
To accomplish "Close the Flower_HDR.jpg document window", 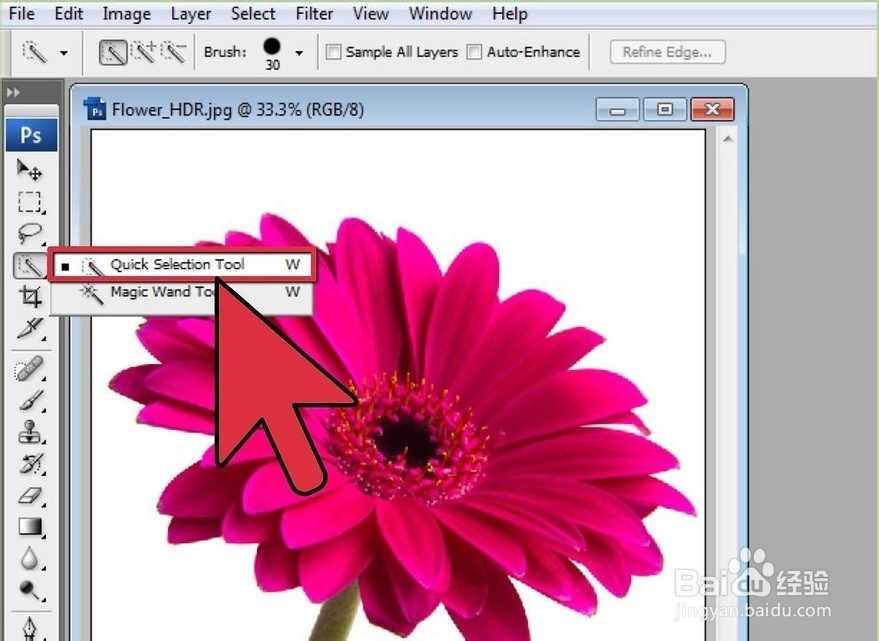I will pos(713,109).
